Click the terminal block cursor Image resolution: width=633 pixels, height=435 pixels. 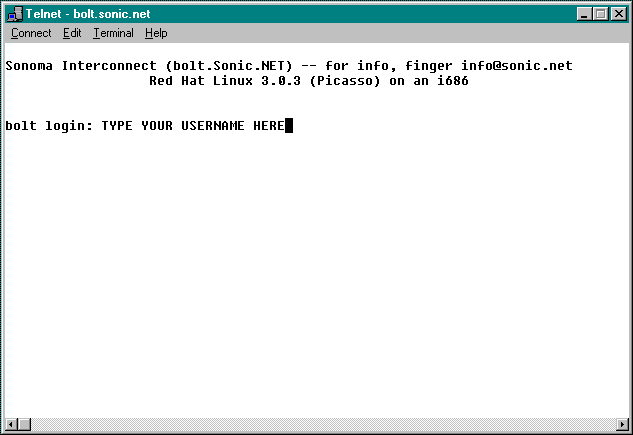tap(289, 125)
